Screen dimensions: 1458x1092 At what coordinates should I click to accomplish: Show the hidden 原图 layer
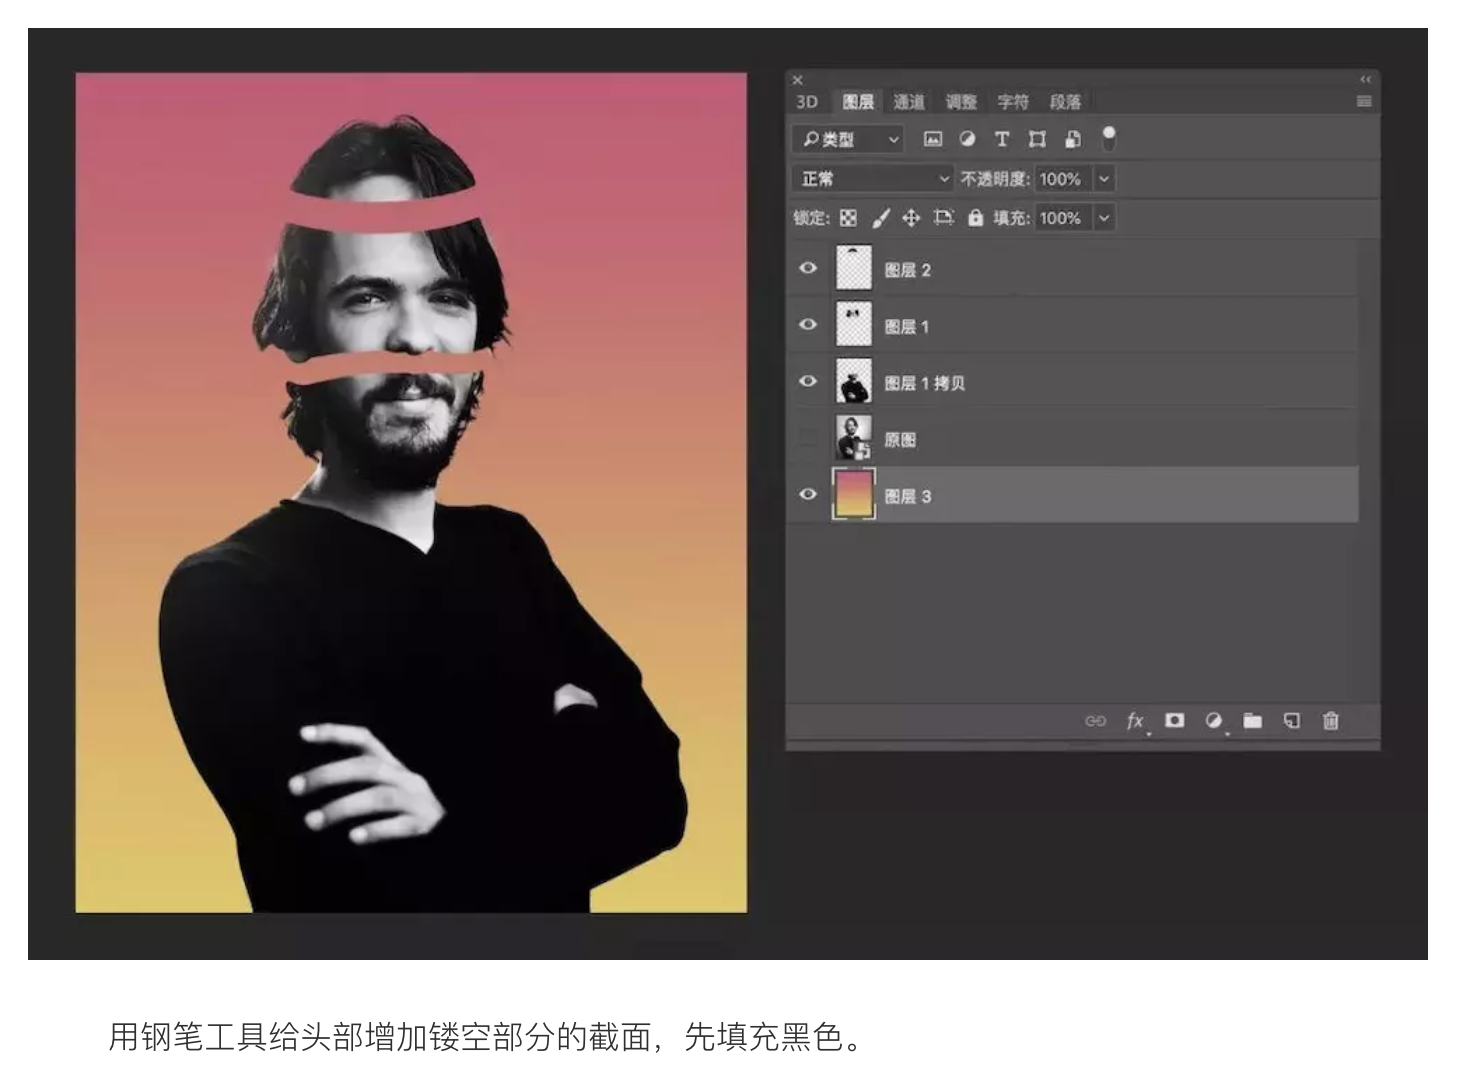(808, 438)
